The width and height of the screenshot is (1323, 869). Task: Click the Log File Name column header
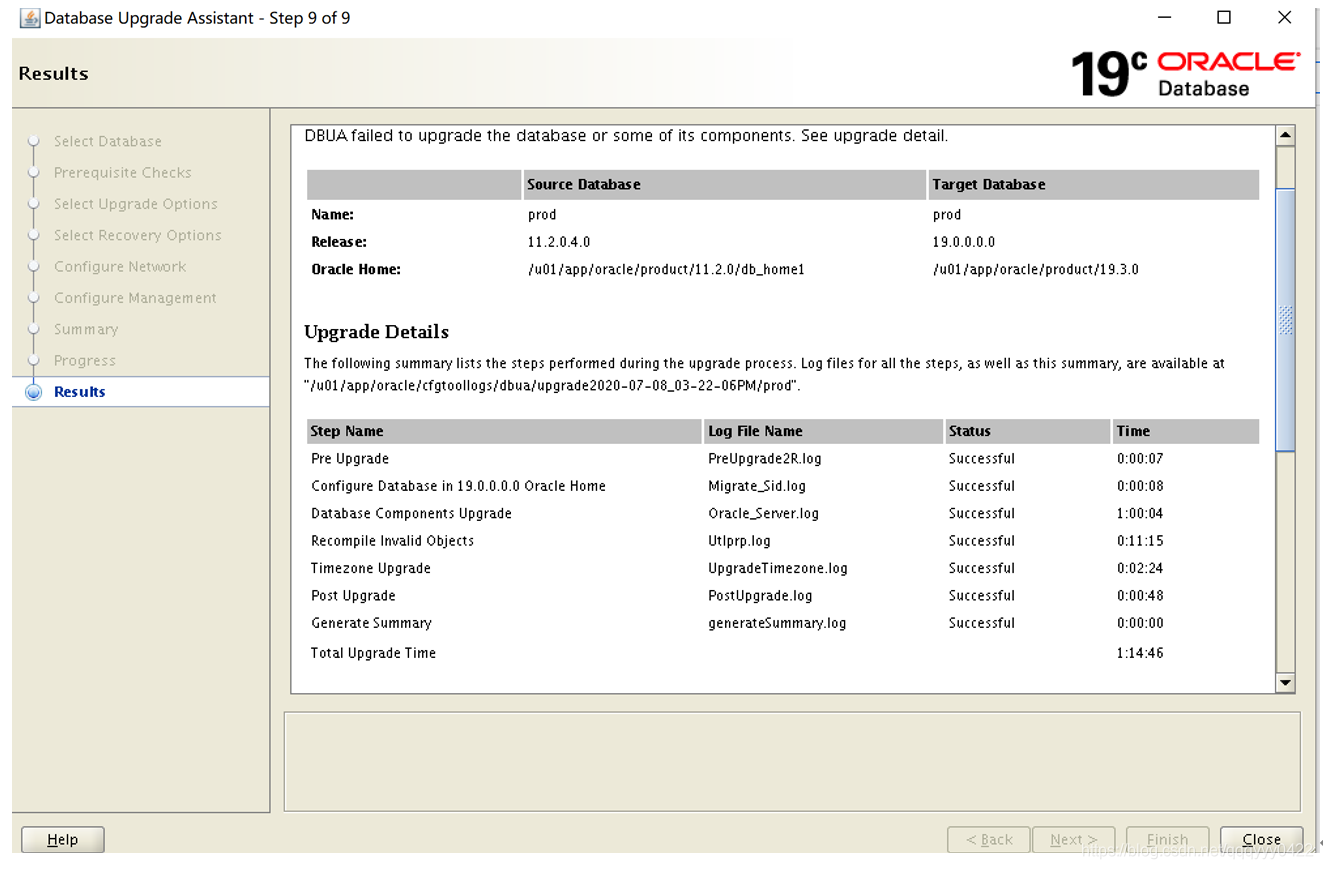[824, 431]
